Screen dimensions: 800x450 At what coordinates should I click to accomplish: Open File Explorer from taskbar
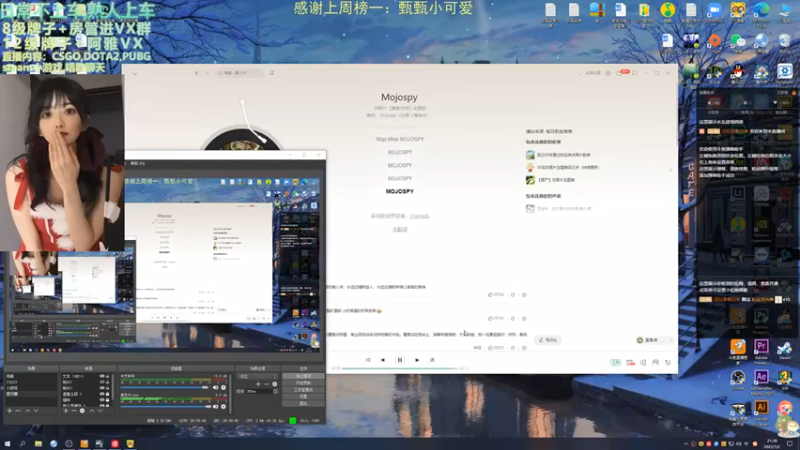[x=38, y=444]
